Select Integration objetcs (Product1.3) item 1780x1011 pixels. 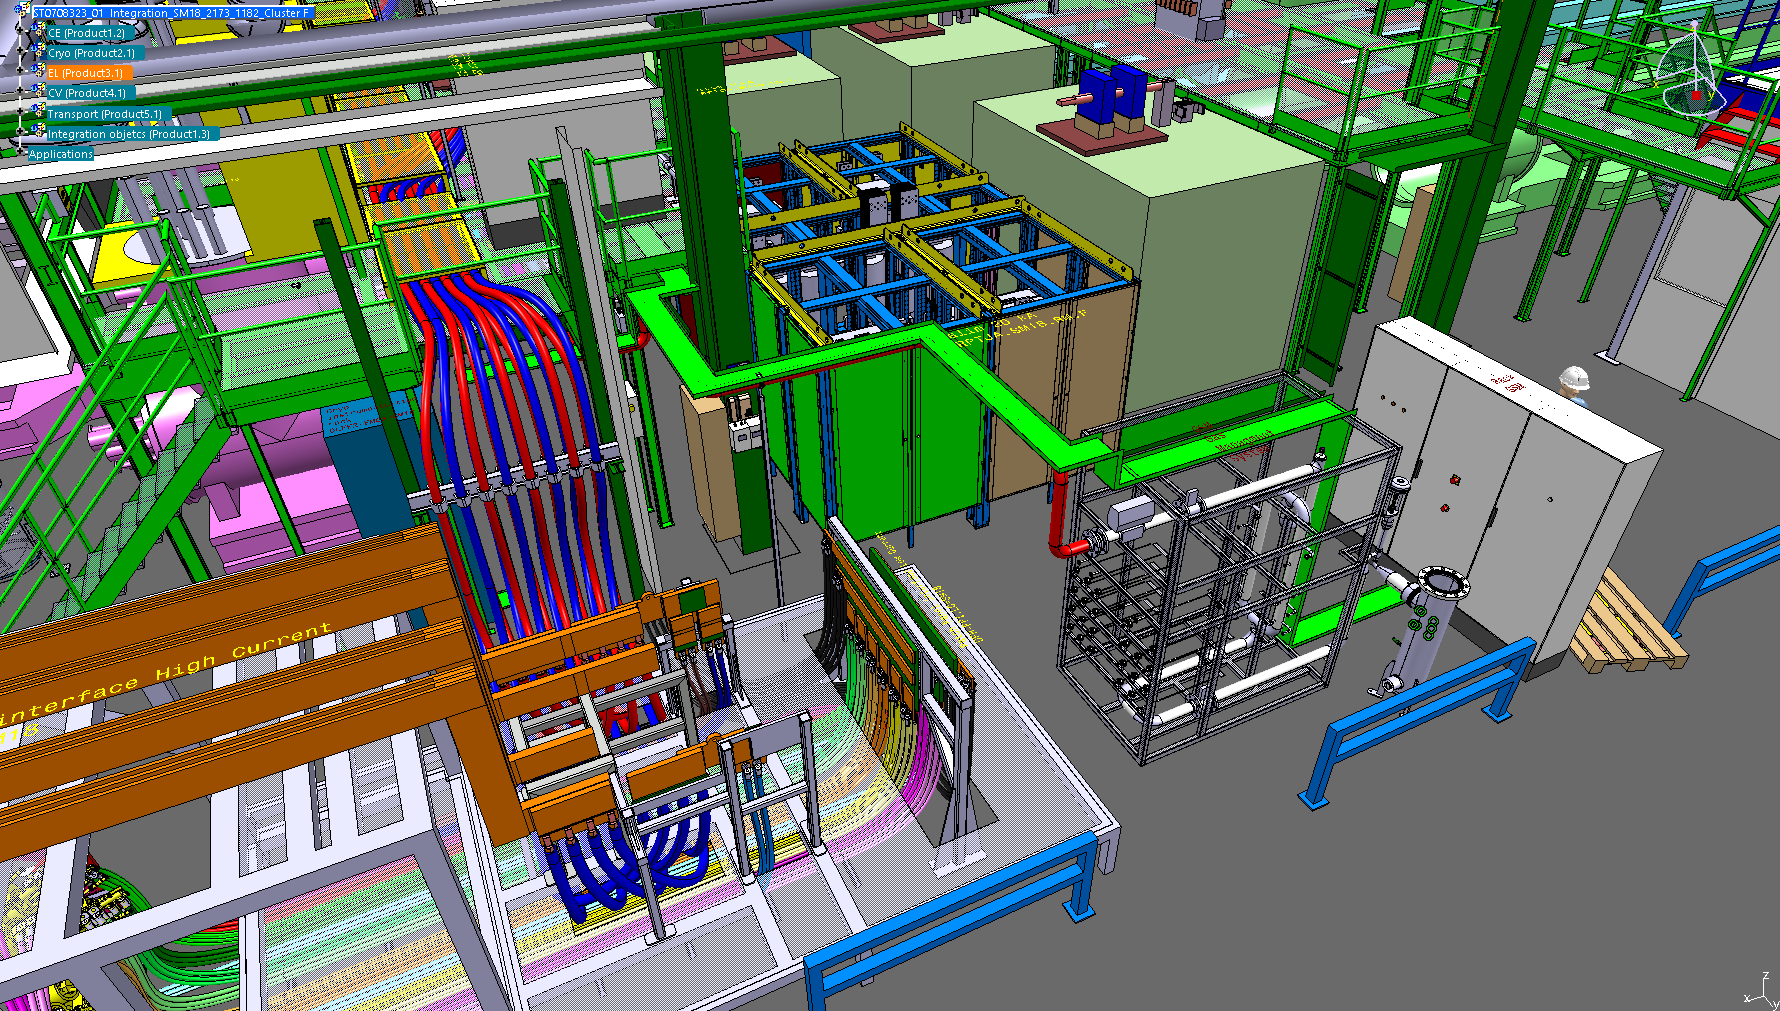(x=129, y=134)
